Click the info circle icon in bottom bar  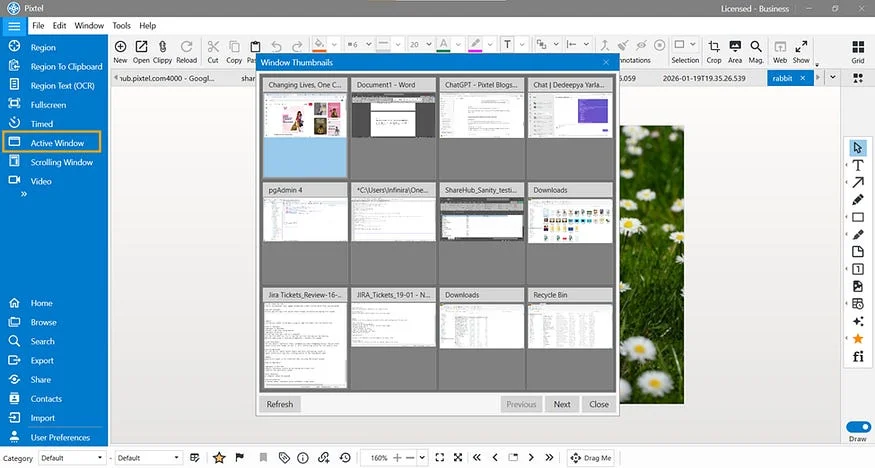(303, 458)
